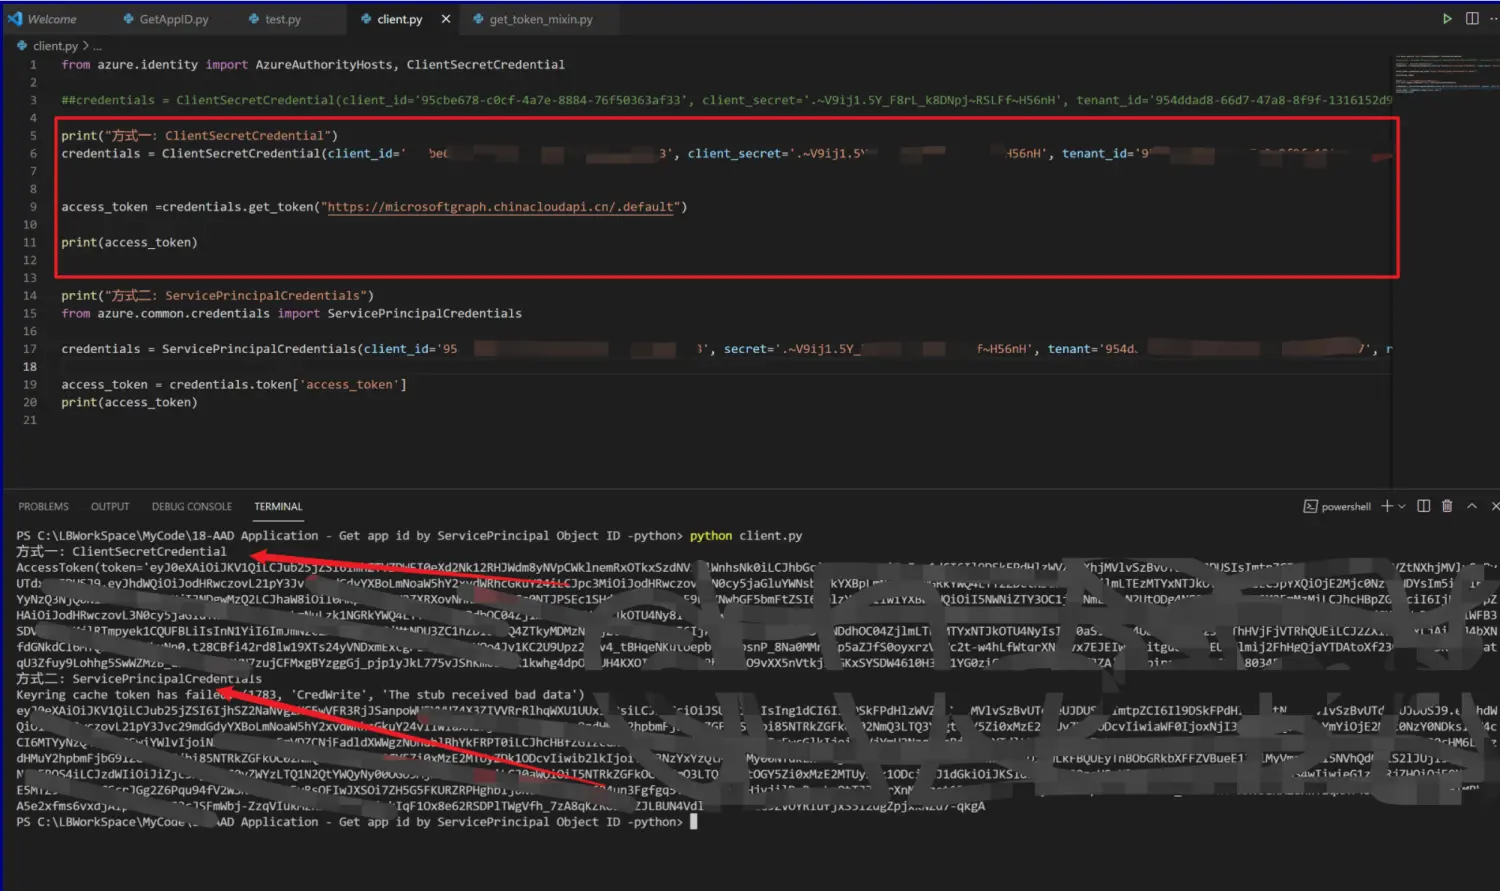The image size is (1500, 891).
Task: Click the azure.identity import line
Action: (313, 64)
